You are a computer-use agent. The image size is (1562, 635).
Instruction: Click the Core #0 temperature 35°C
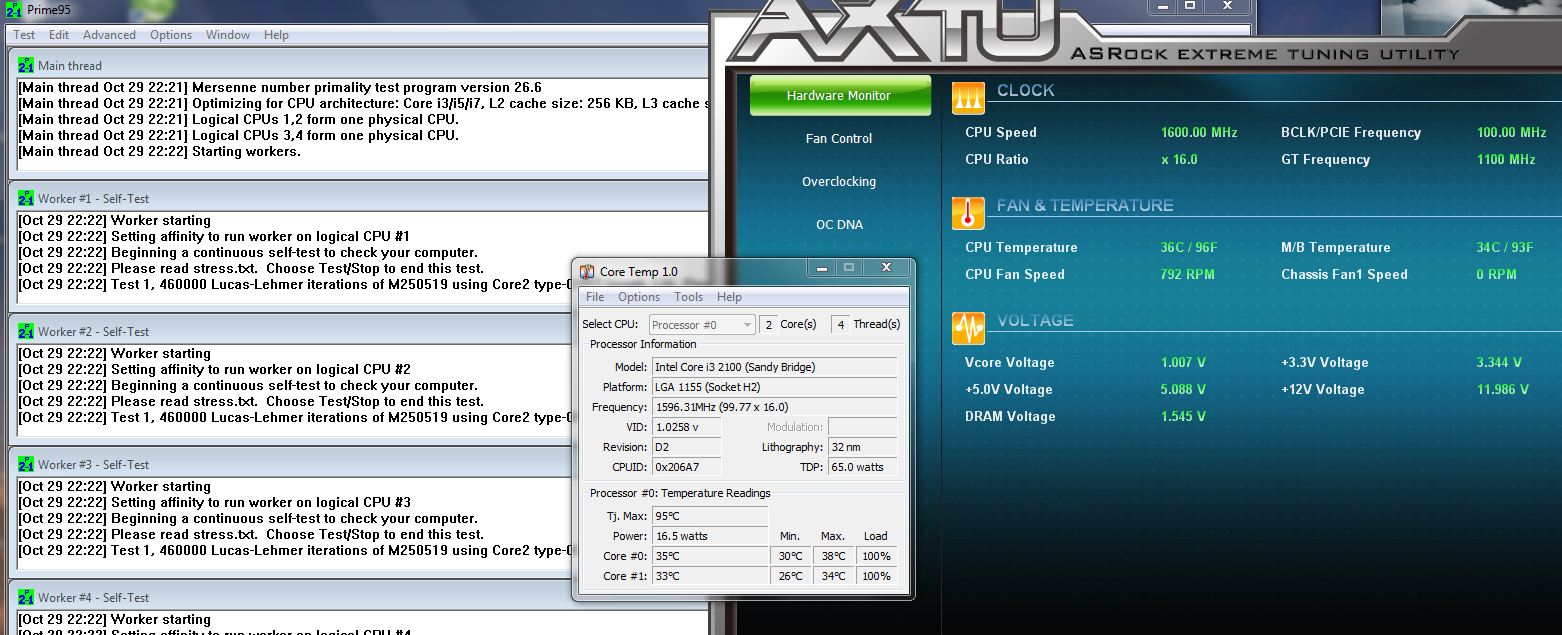click(710, 556)
